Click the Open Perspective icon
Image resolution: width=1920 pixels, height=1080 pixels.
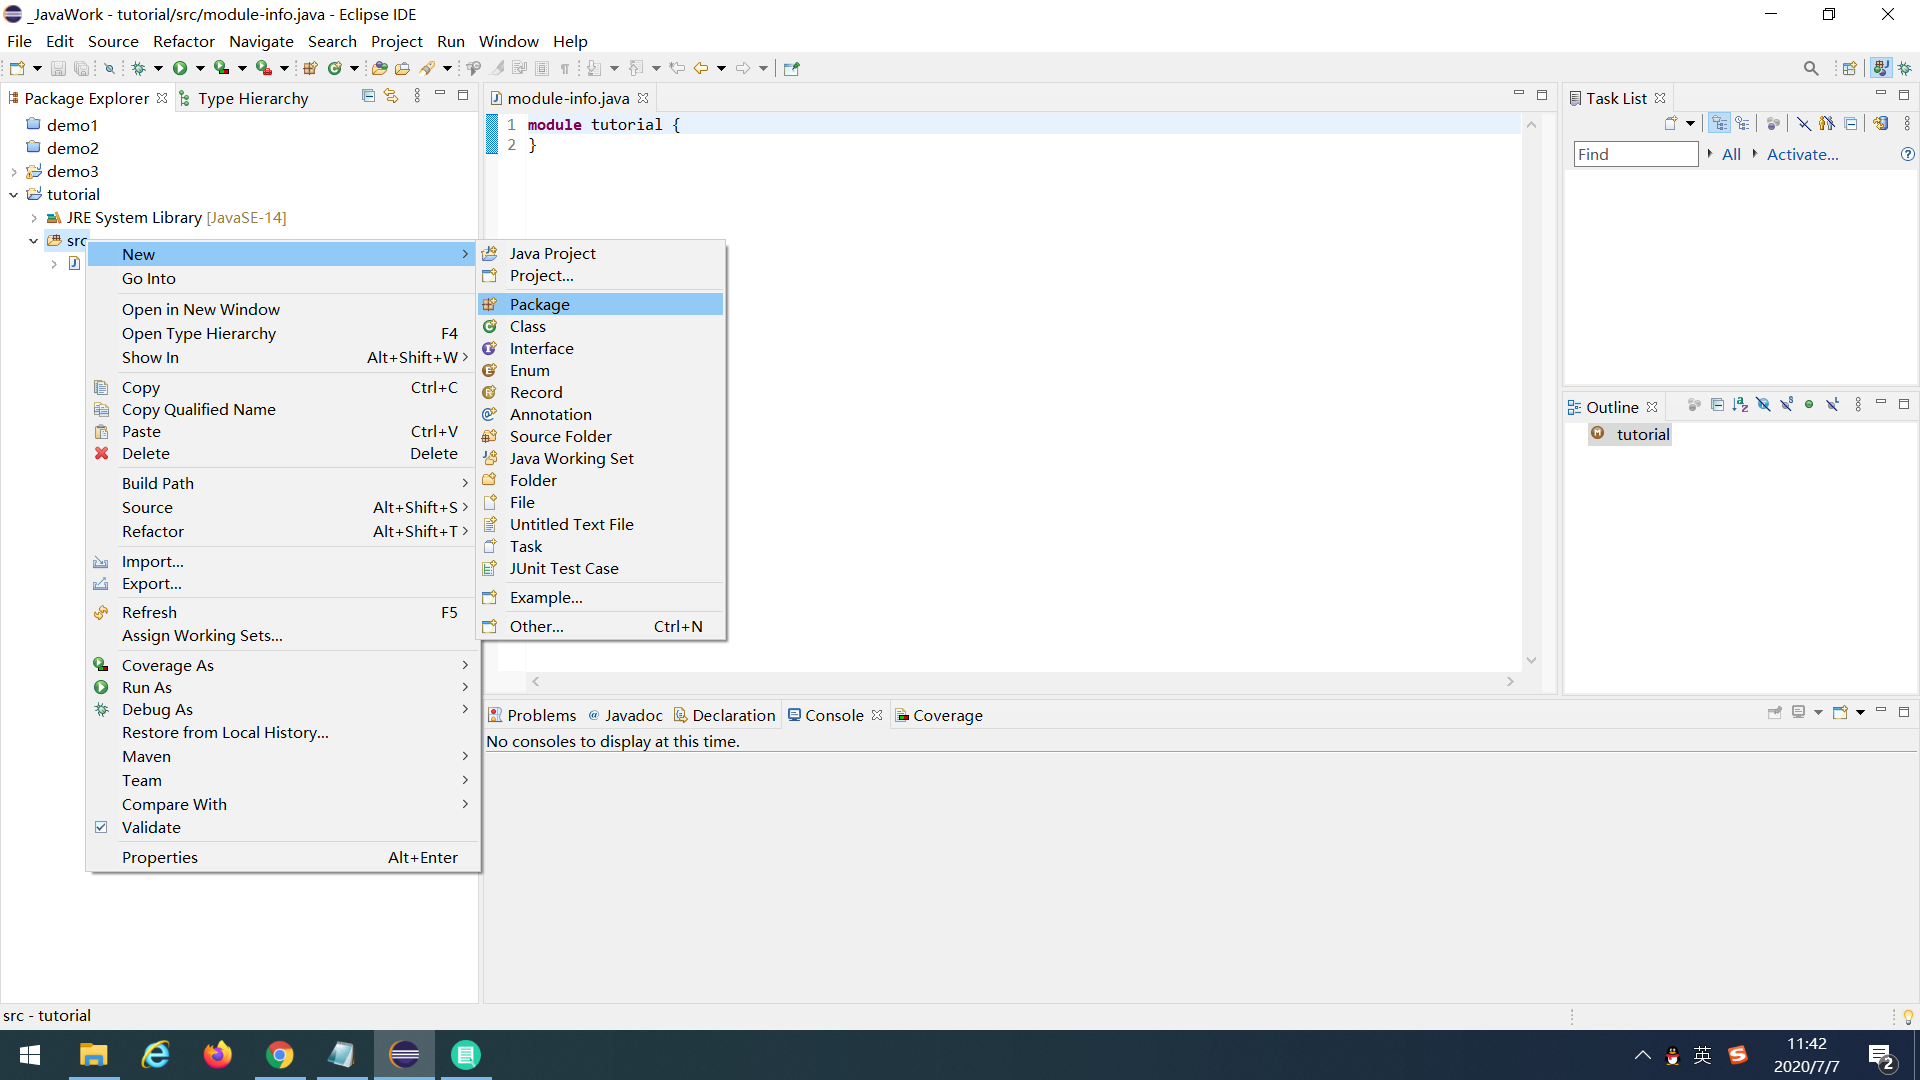1849,68
